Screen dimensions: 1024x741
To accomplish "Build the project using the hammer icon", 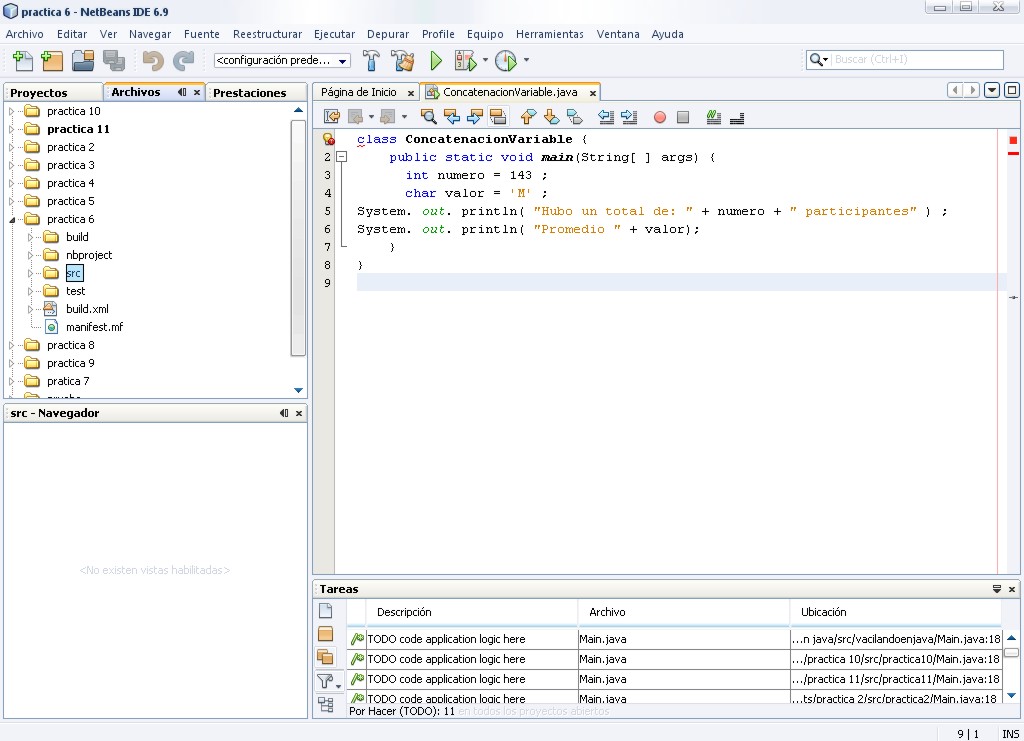I will click(x=371, y=60).
